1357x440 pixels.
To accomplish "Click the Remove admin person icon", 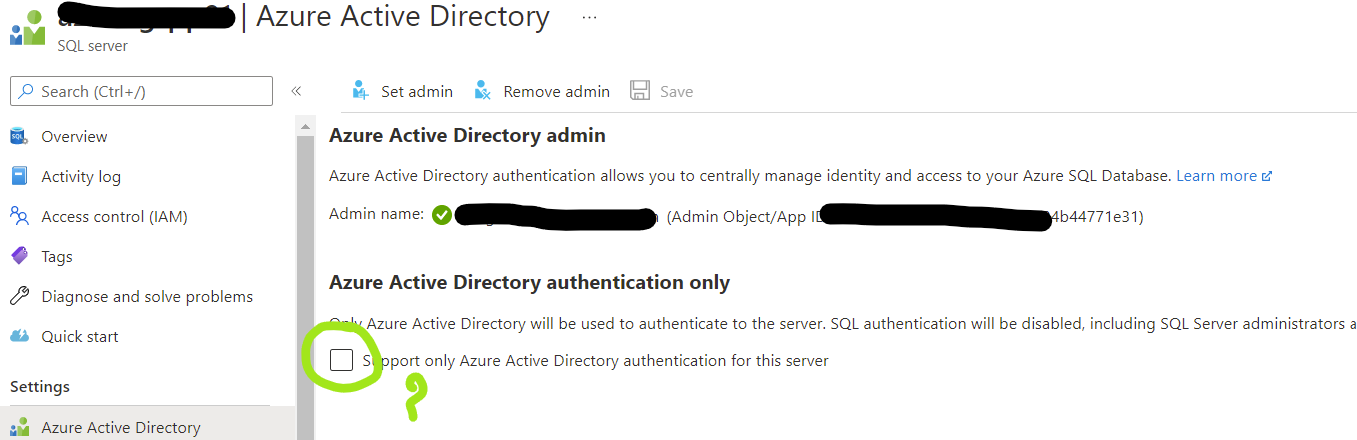I will tap(483, 91).
